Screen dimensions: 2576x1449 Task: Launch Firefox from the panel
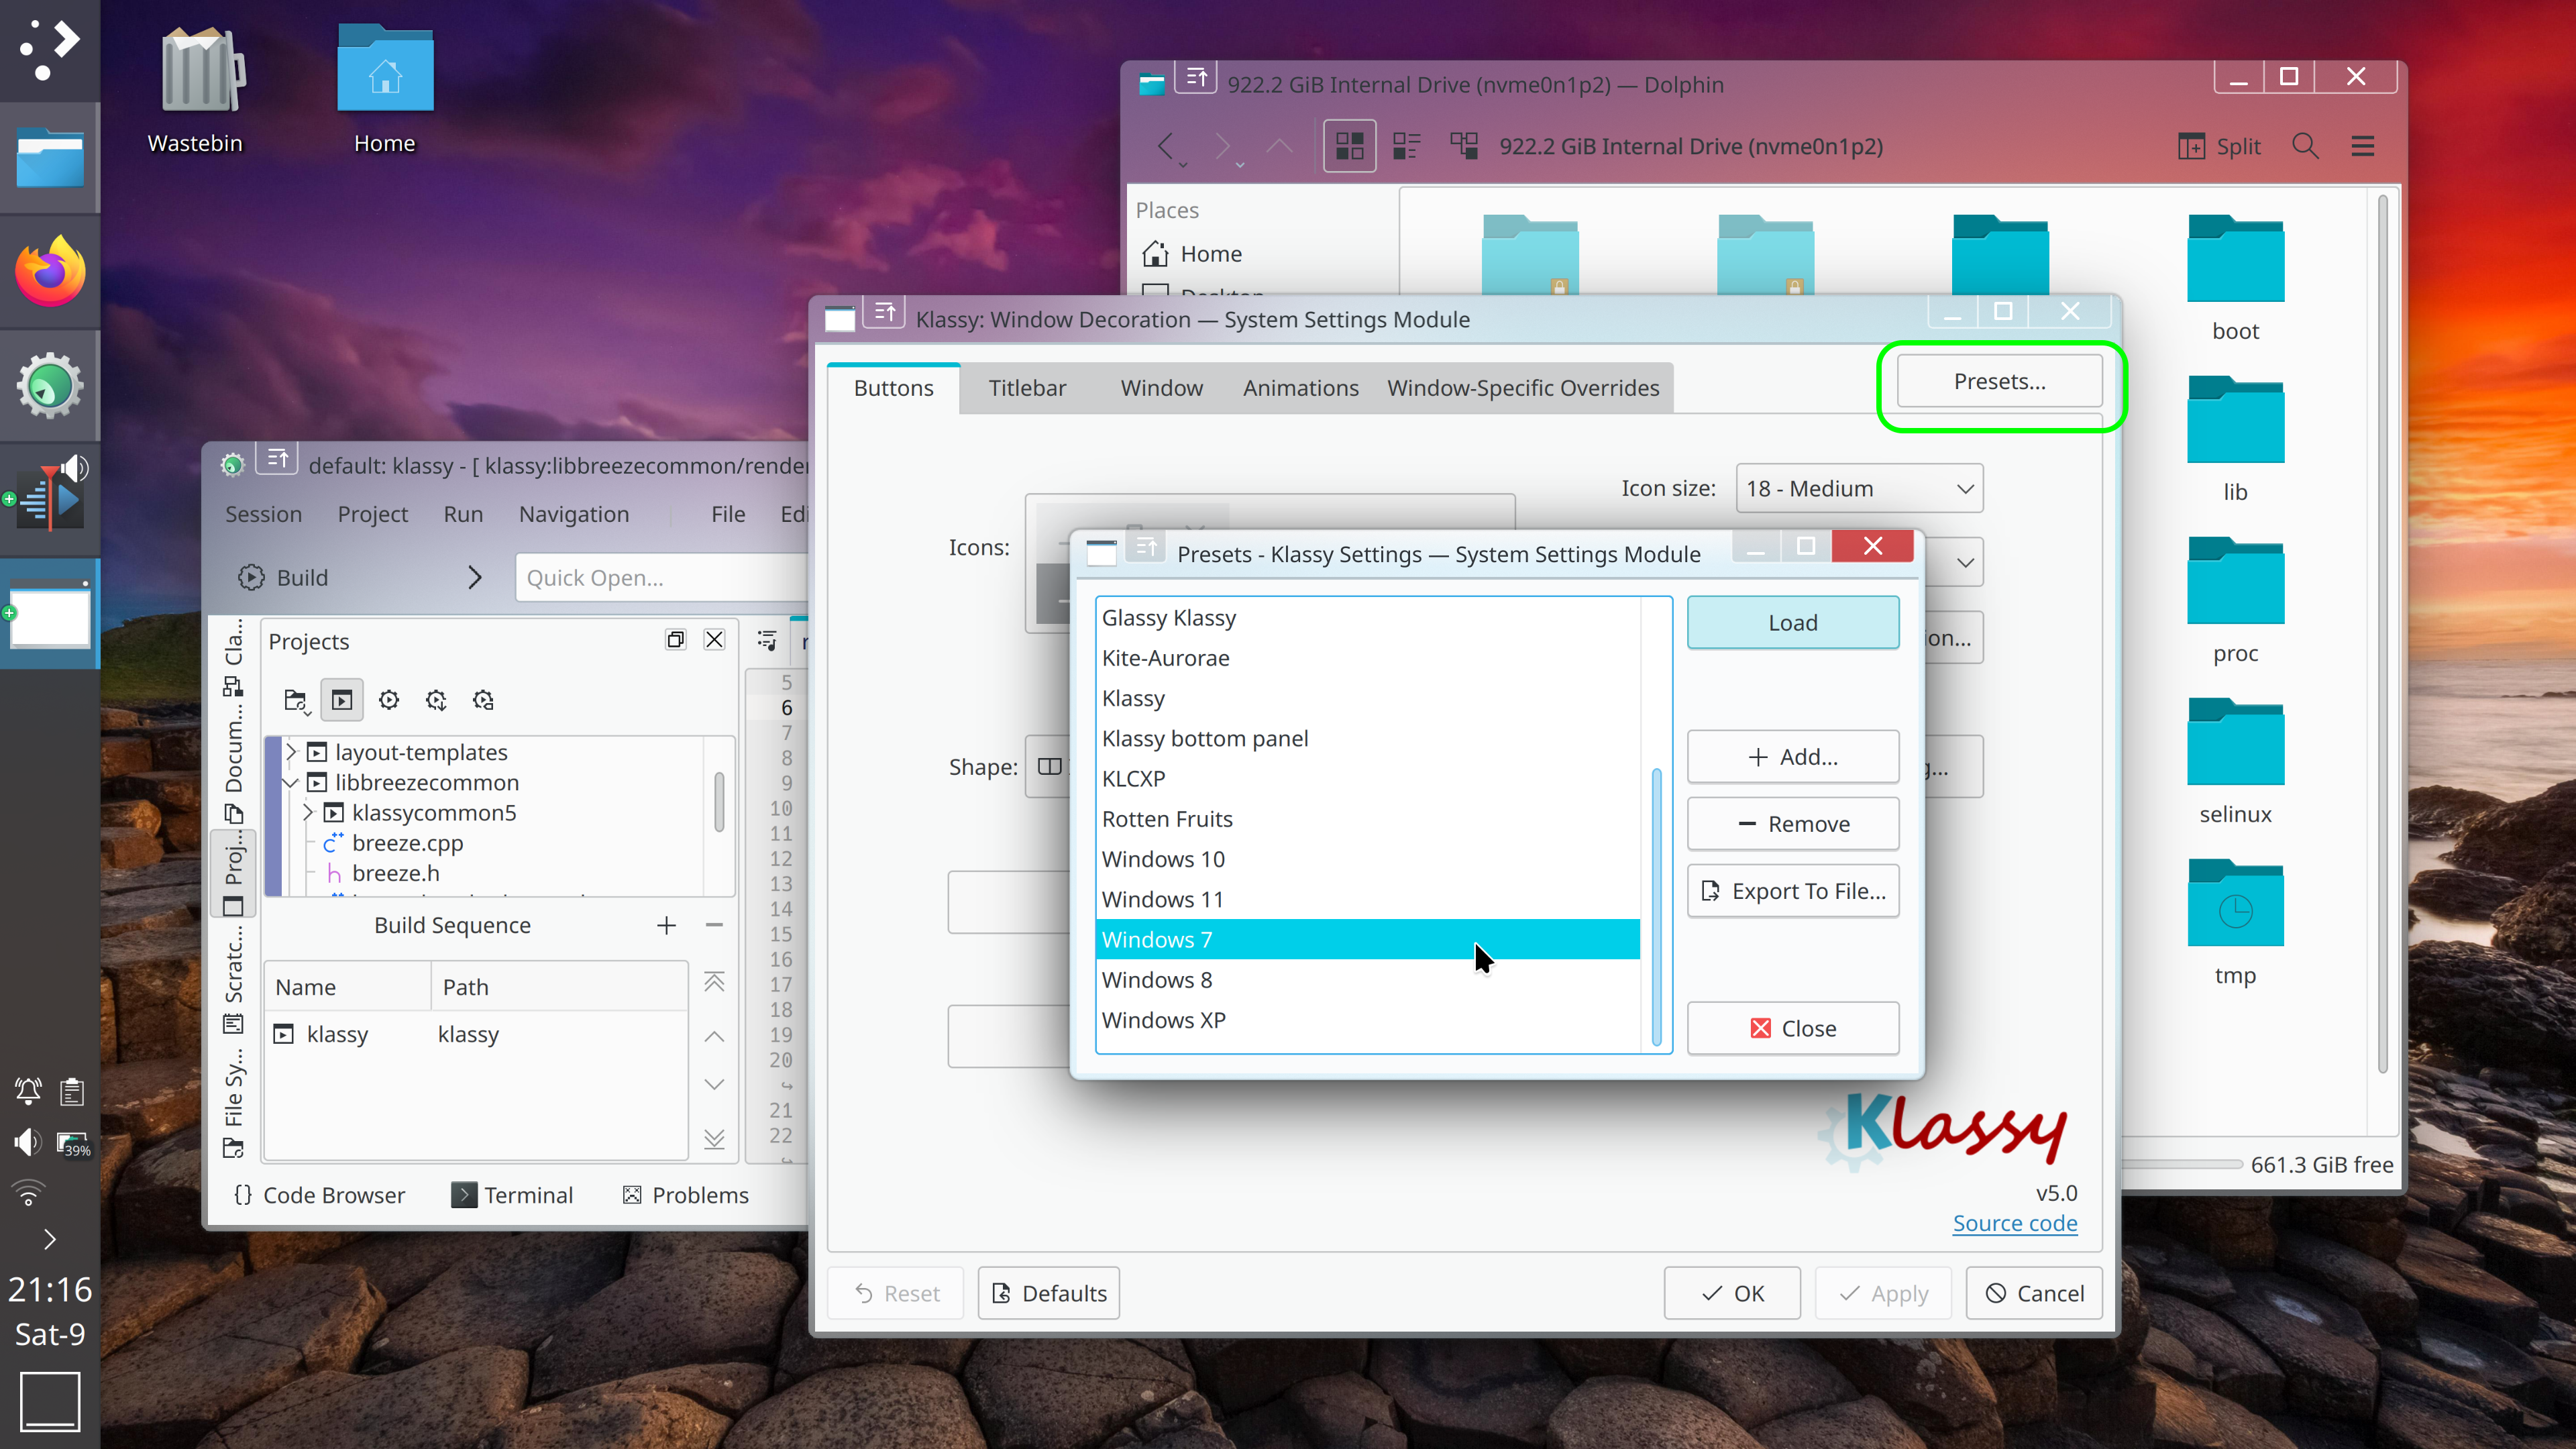tap(49, 272)
